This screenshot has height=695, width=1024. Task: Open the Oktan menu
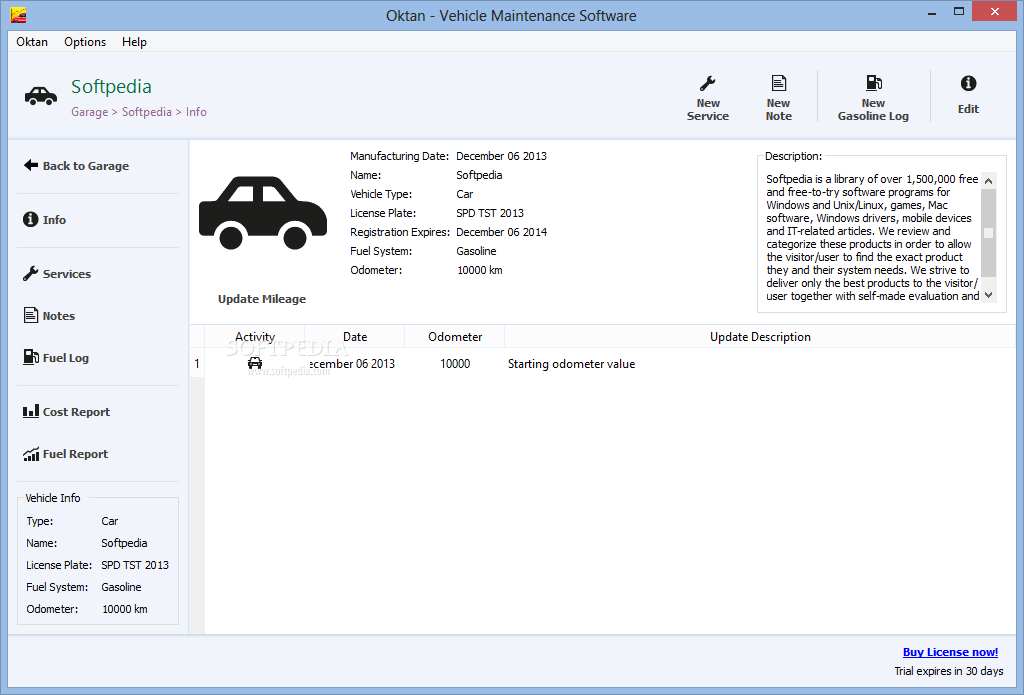pos(32,42)
